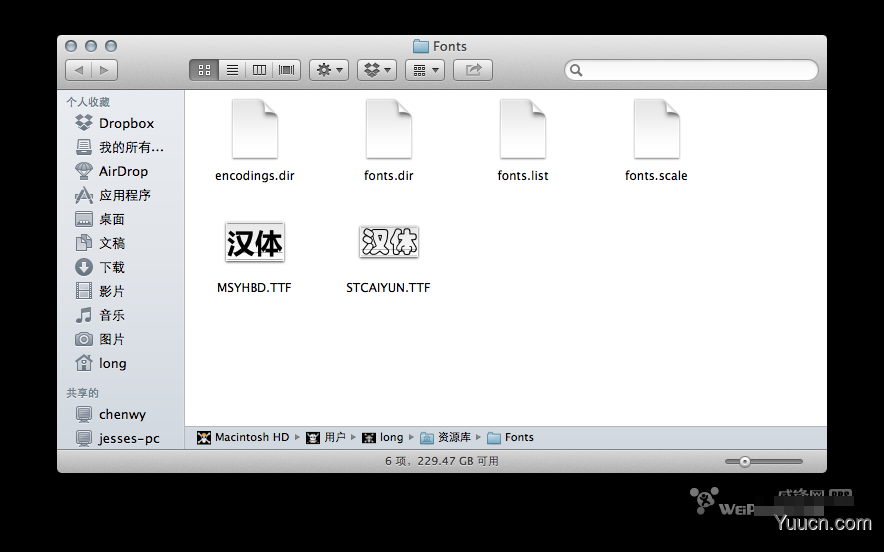Click the 个人收藏 sidebar header

click(88, 102)
